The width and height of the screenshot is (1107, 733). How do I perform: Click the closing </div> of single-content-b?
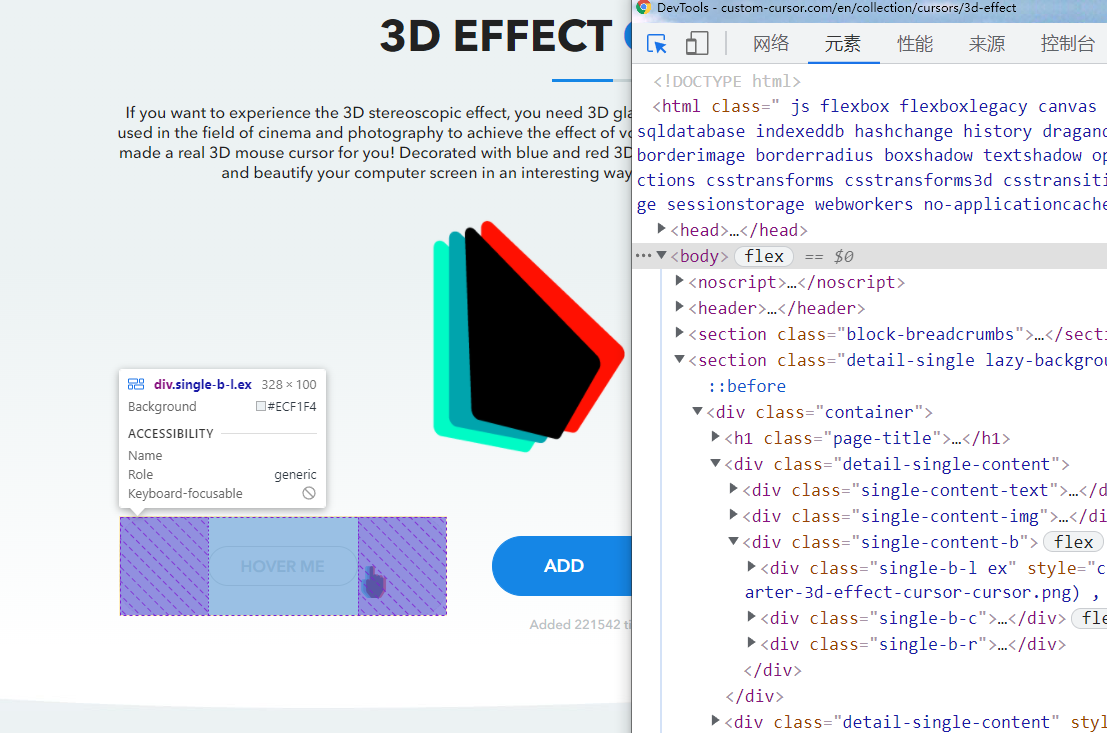pyautogui.click(x=772, y=670)
